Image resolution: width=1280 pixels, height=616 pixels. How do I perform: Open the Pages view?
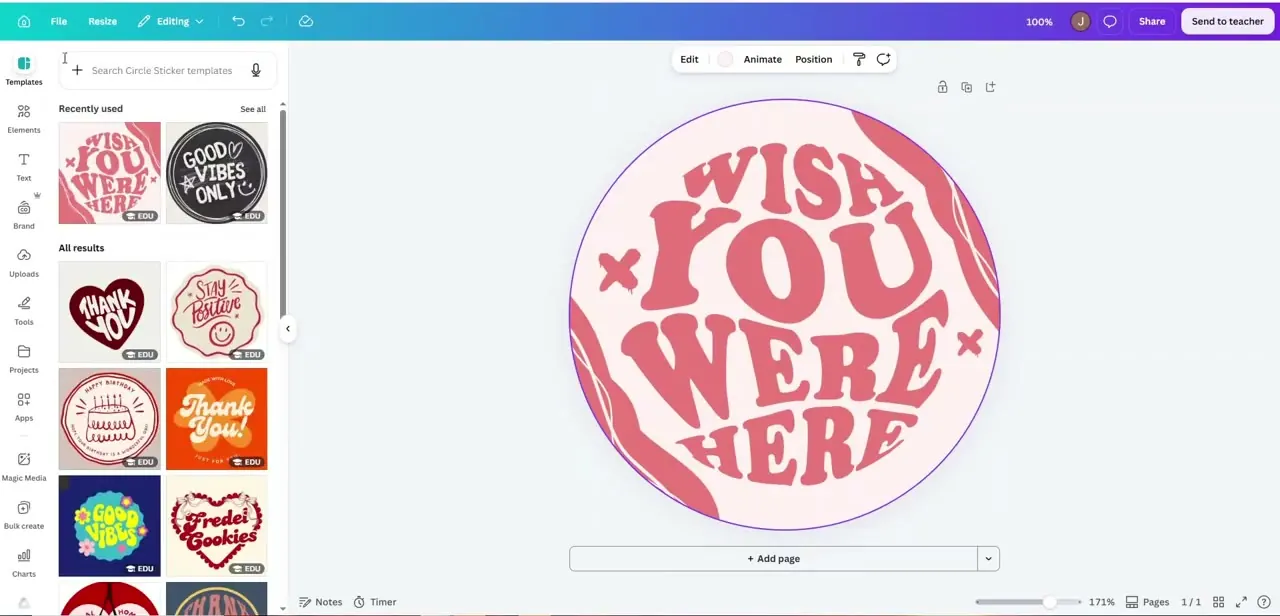coord(1147,602)
